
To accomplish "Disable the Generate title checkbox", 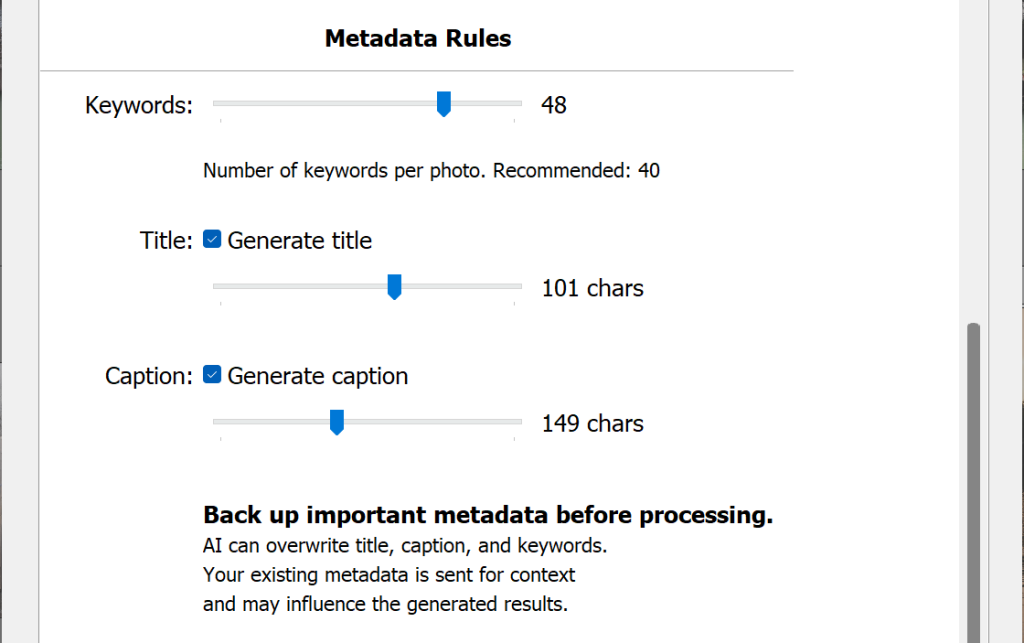I will pos(212,240).
